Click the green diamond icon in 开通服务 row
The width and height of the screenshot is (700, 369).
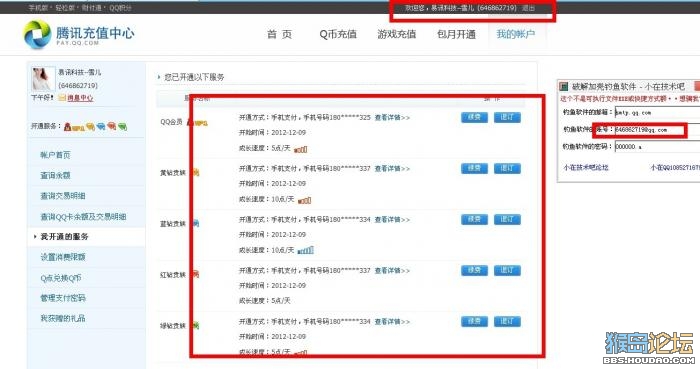coord(122,127)
